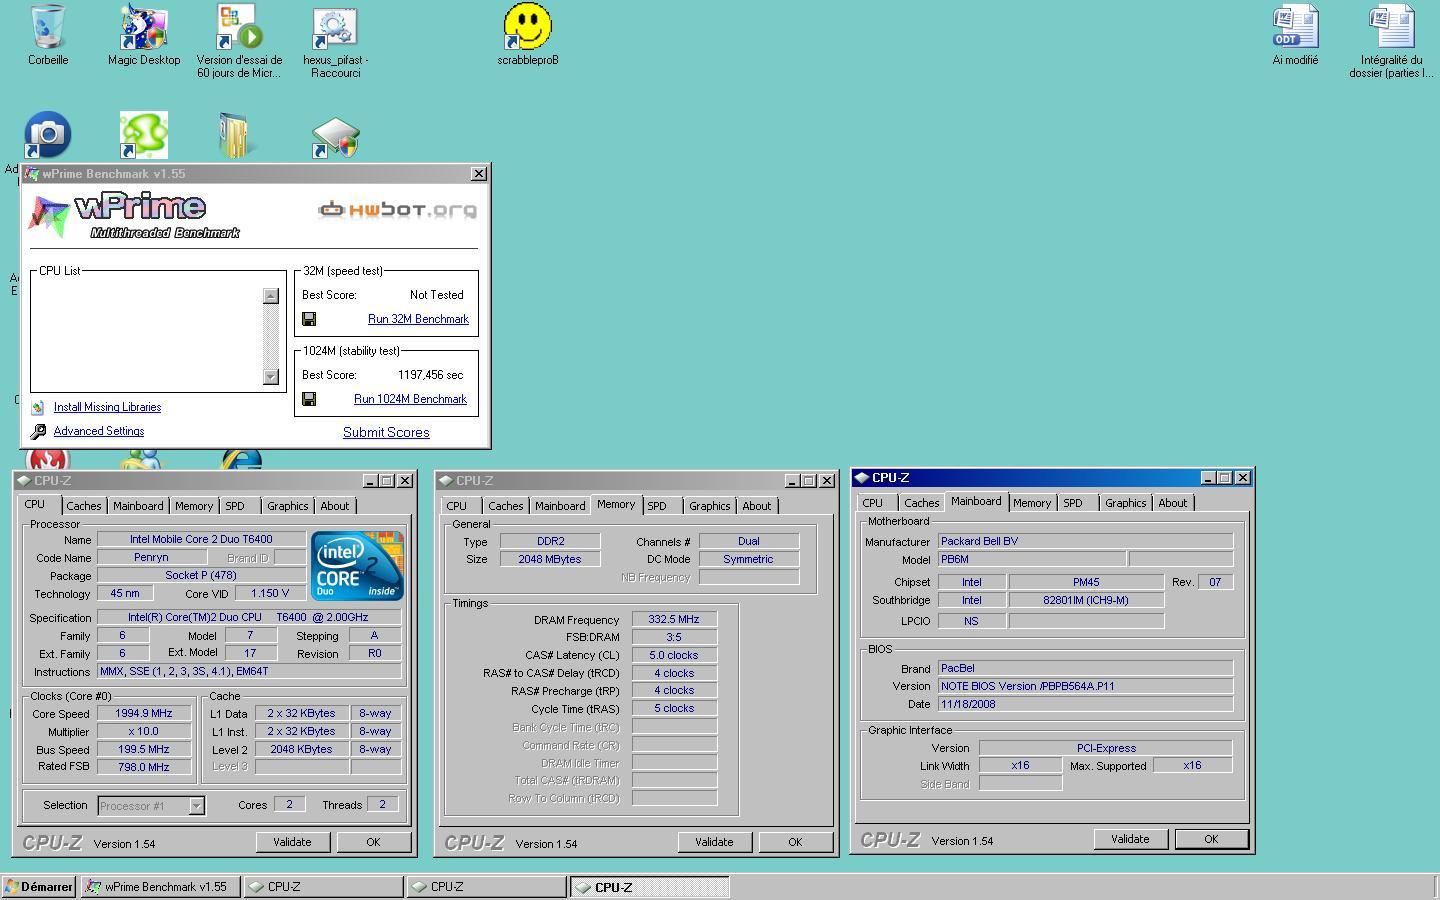This screenshot has height=900, width=1440.
Task: Open the Magic Desktop shortcut
Action: (144, 27)
